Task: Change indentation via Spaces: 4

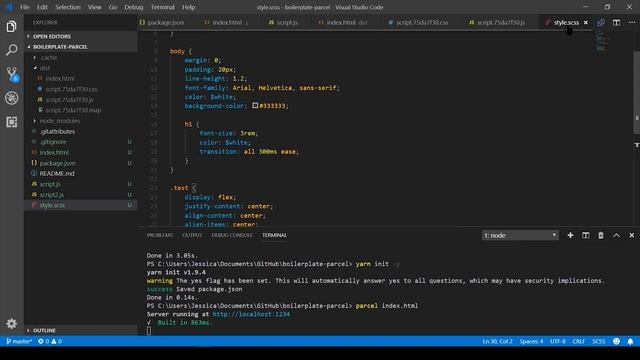Action: 531,341
